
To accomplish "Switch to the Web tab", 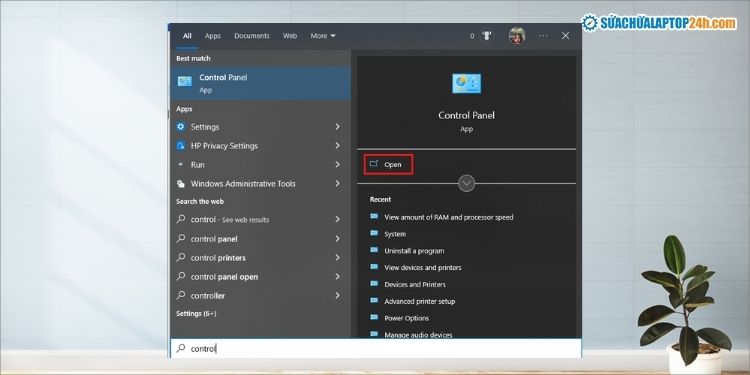I will [x=290, y=36].
